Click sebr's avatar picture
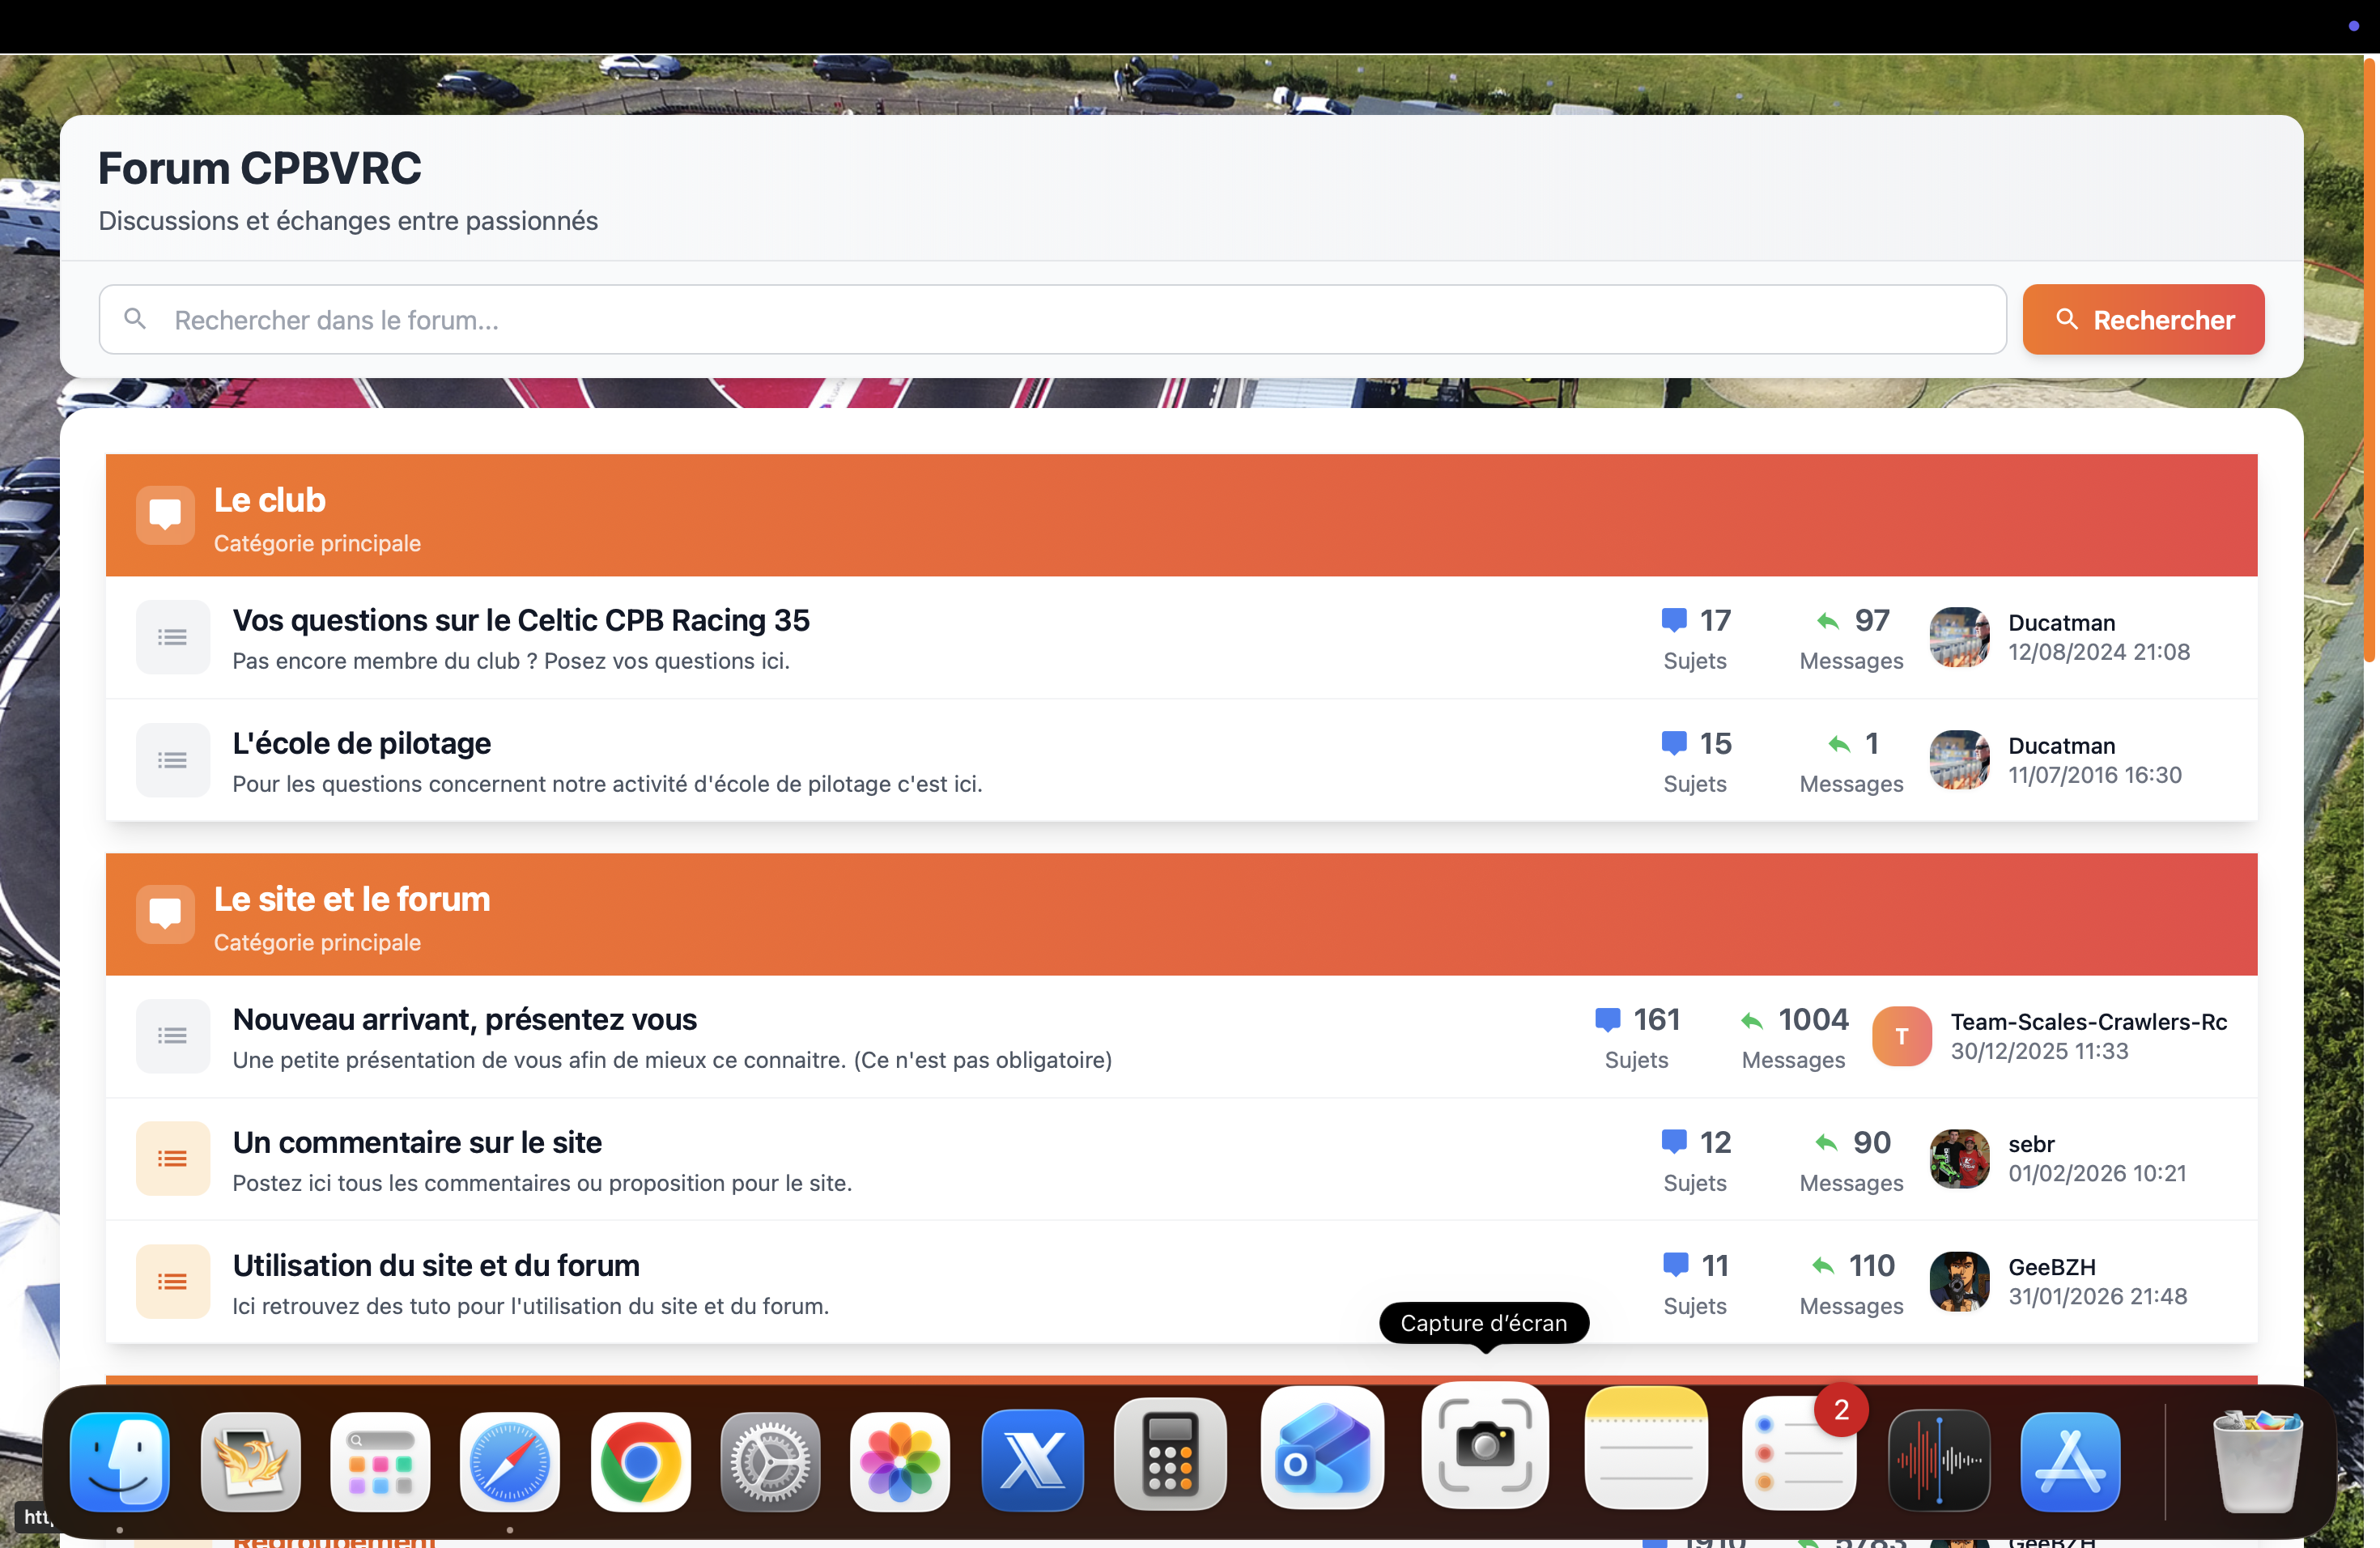Screen dimensions: 2380x1548 [x=1958, y=1158]
